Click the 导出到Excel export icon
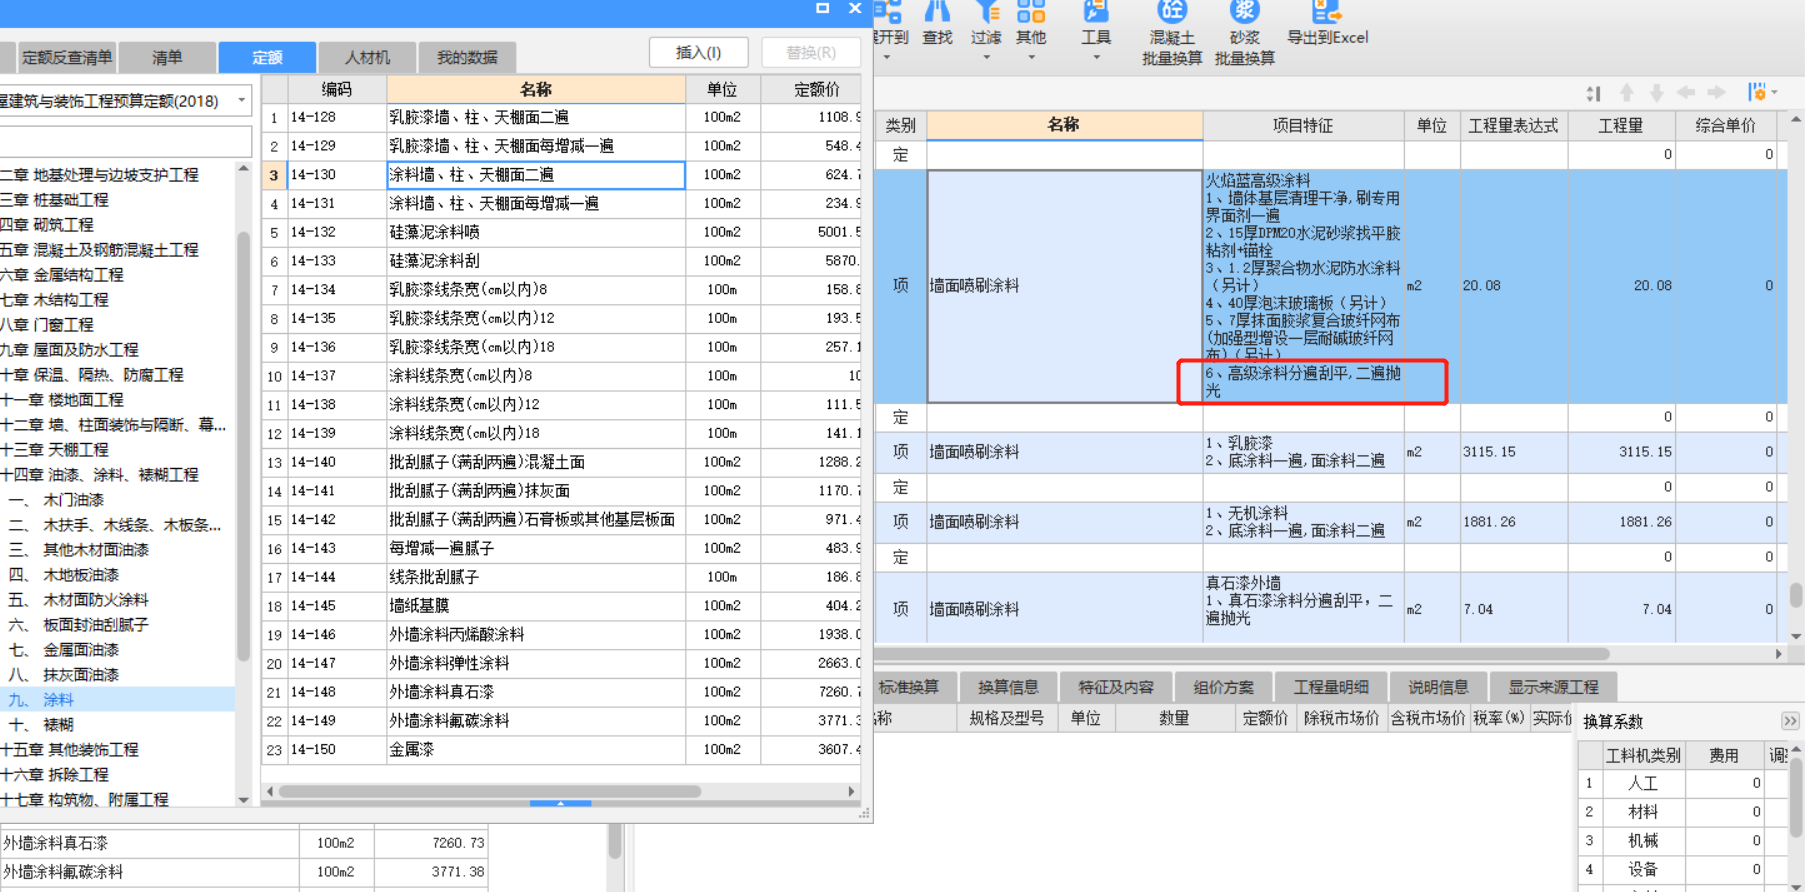Screen dimensions: 1805x892 coord(1327,11)
